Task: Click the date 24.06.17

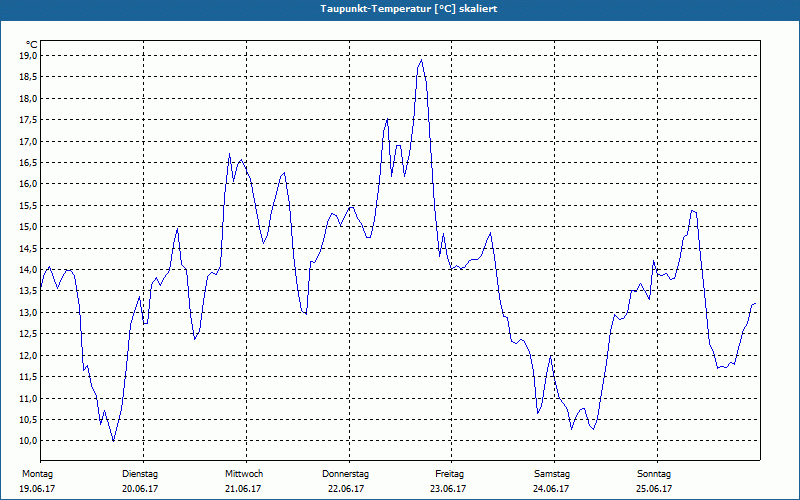Action: (x=551, y=489)
